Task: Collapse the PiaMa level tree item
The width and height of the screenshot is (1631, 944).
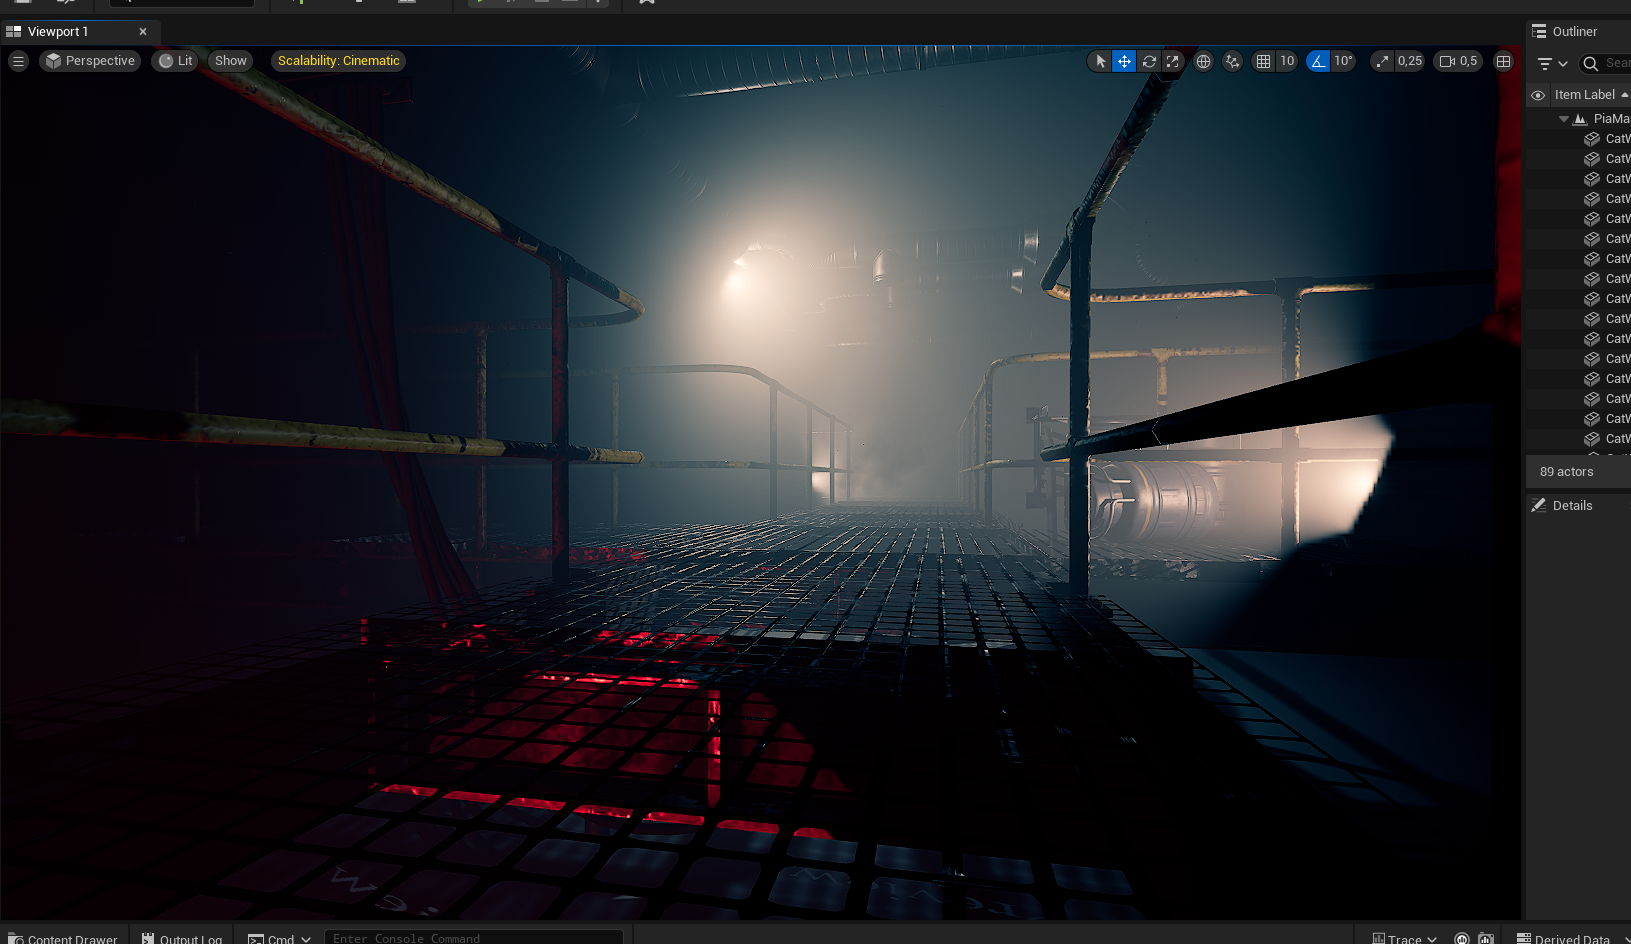Action: pos(1564,119)
